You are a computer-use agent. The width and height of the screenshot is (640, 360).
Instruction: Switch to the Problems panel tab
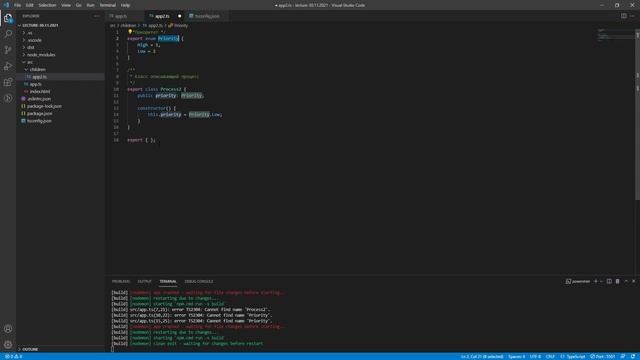coord(121,281)
